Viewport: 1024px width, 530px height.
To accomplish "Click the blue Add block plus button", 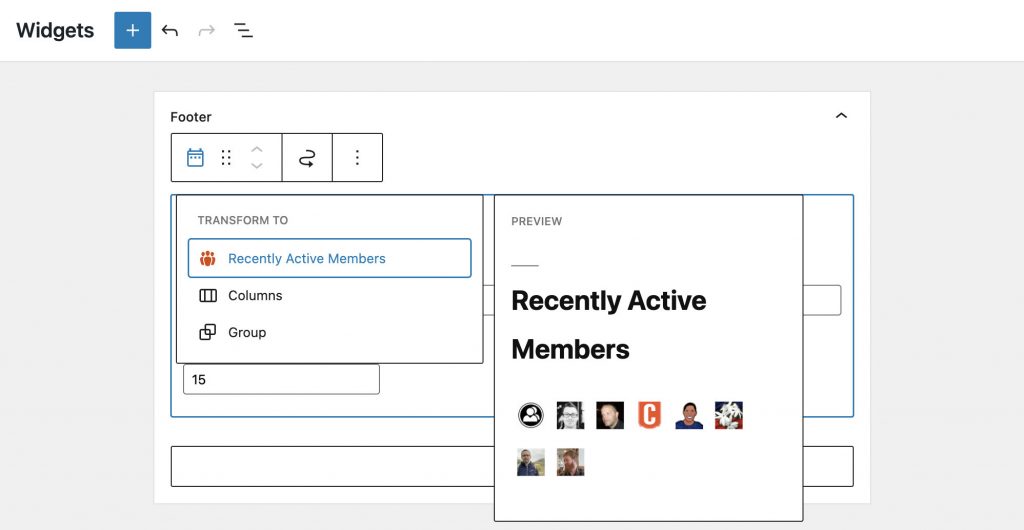I will tap(132, 30).
